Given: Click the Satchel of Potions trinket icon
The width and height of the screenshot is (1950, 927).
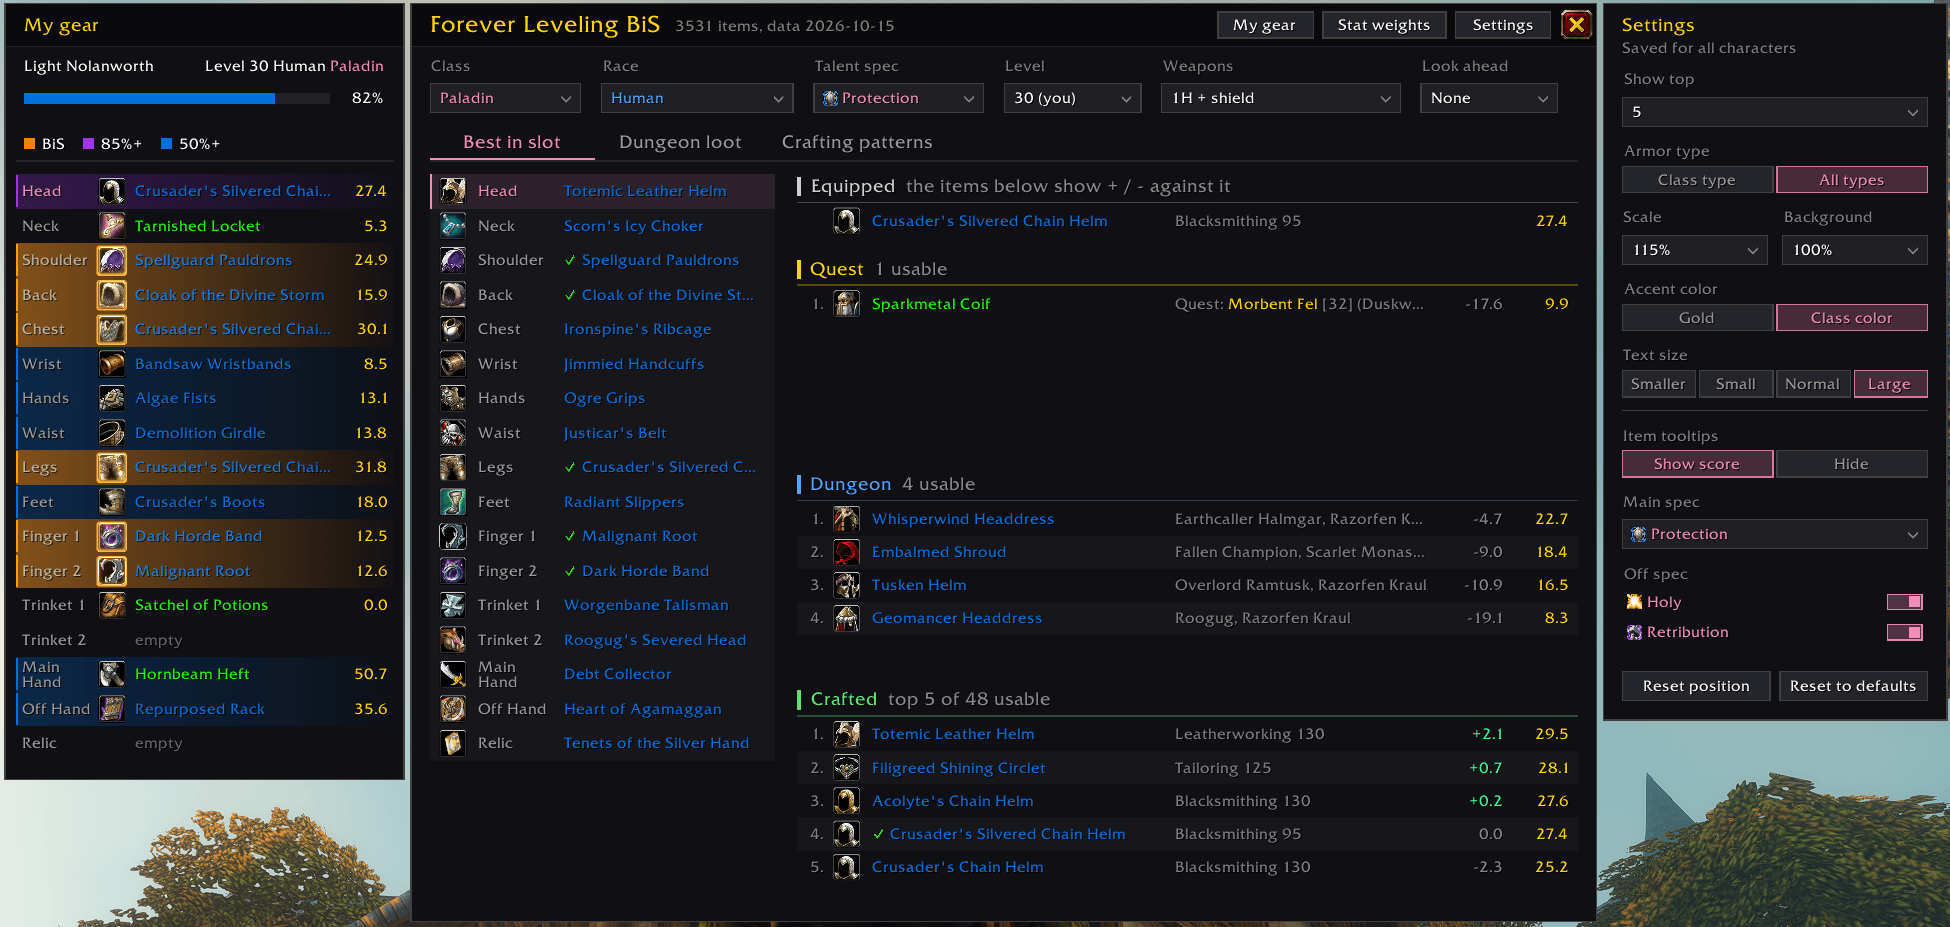Looking at the screenshot, I should (x=112, y=605).
